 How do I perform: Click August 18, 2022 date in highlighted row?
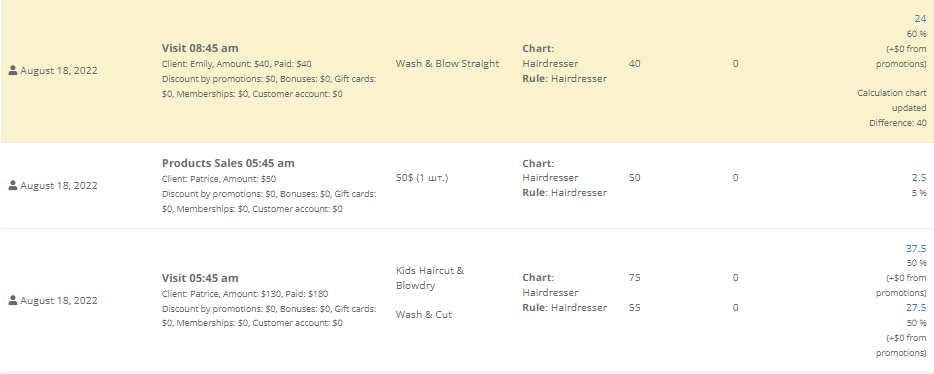(x=59, y=70)
